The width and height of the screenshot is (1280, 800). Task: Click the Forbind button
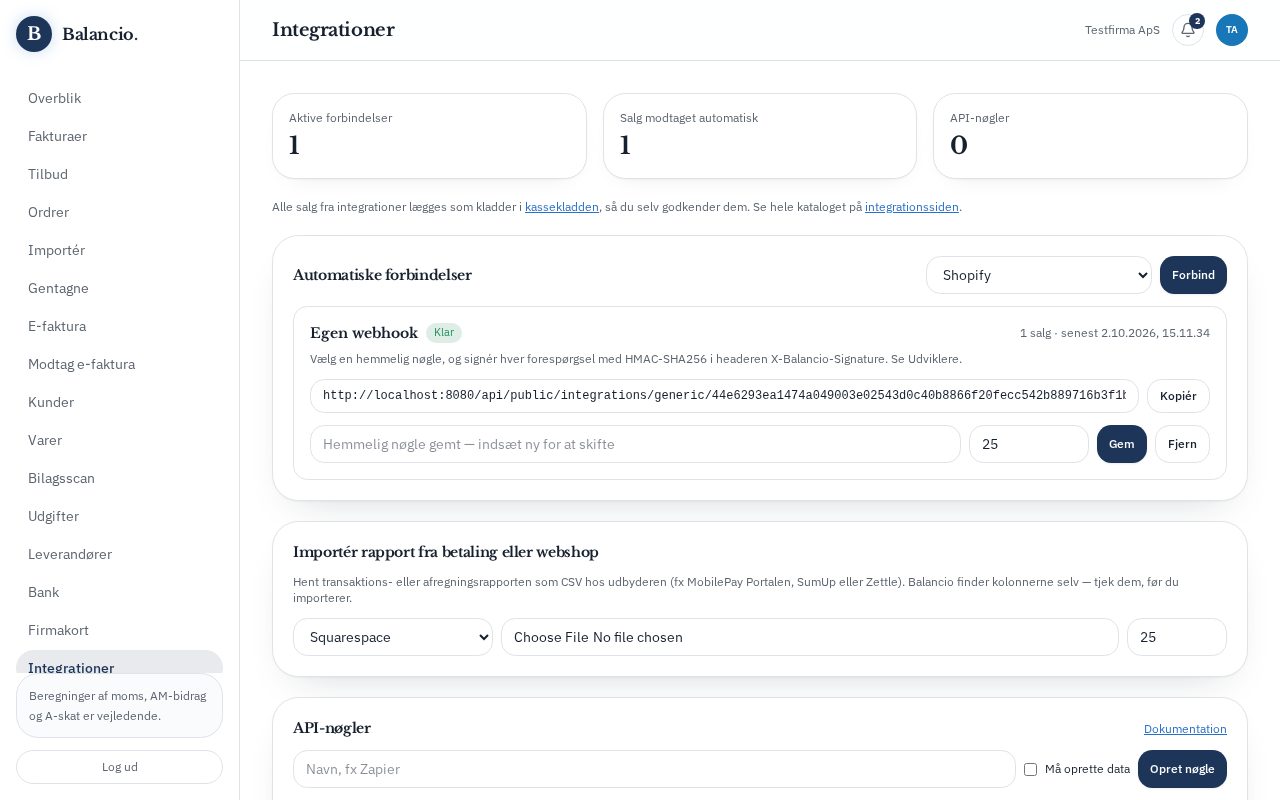pos(1193,275)
